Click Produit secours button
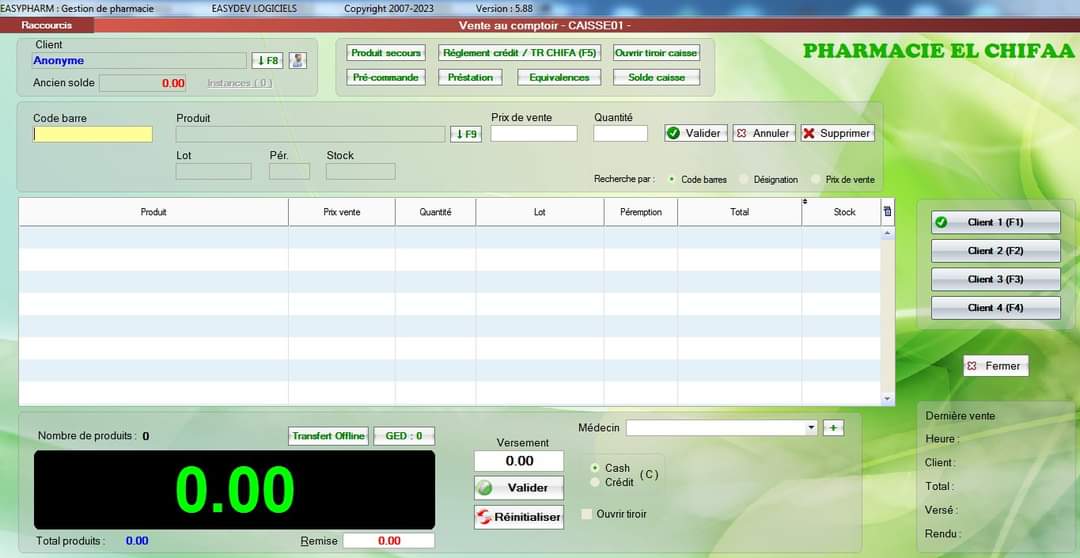 (386, 53)
